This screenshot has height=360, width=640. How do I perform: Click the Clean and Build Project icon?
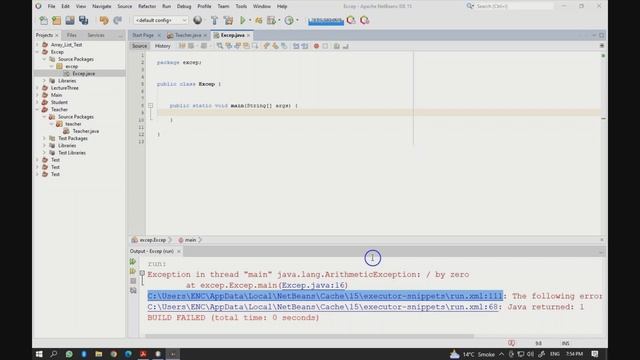(229, 20)
